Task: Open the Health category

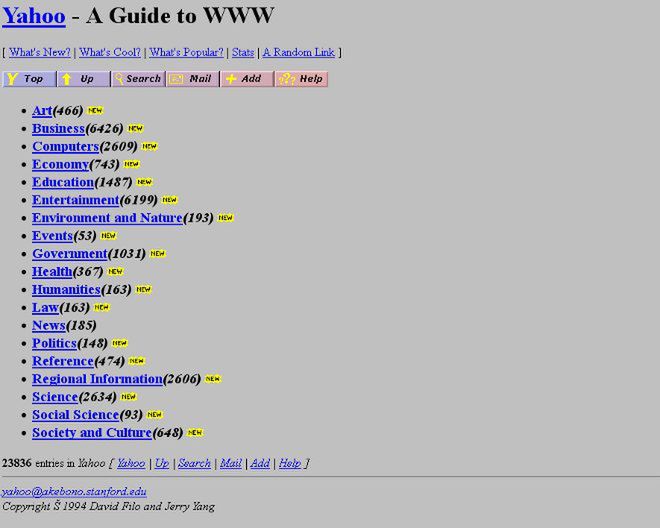Action: (52, 272)
